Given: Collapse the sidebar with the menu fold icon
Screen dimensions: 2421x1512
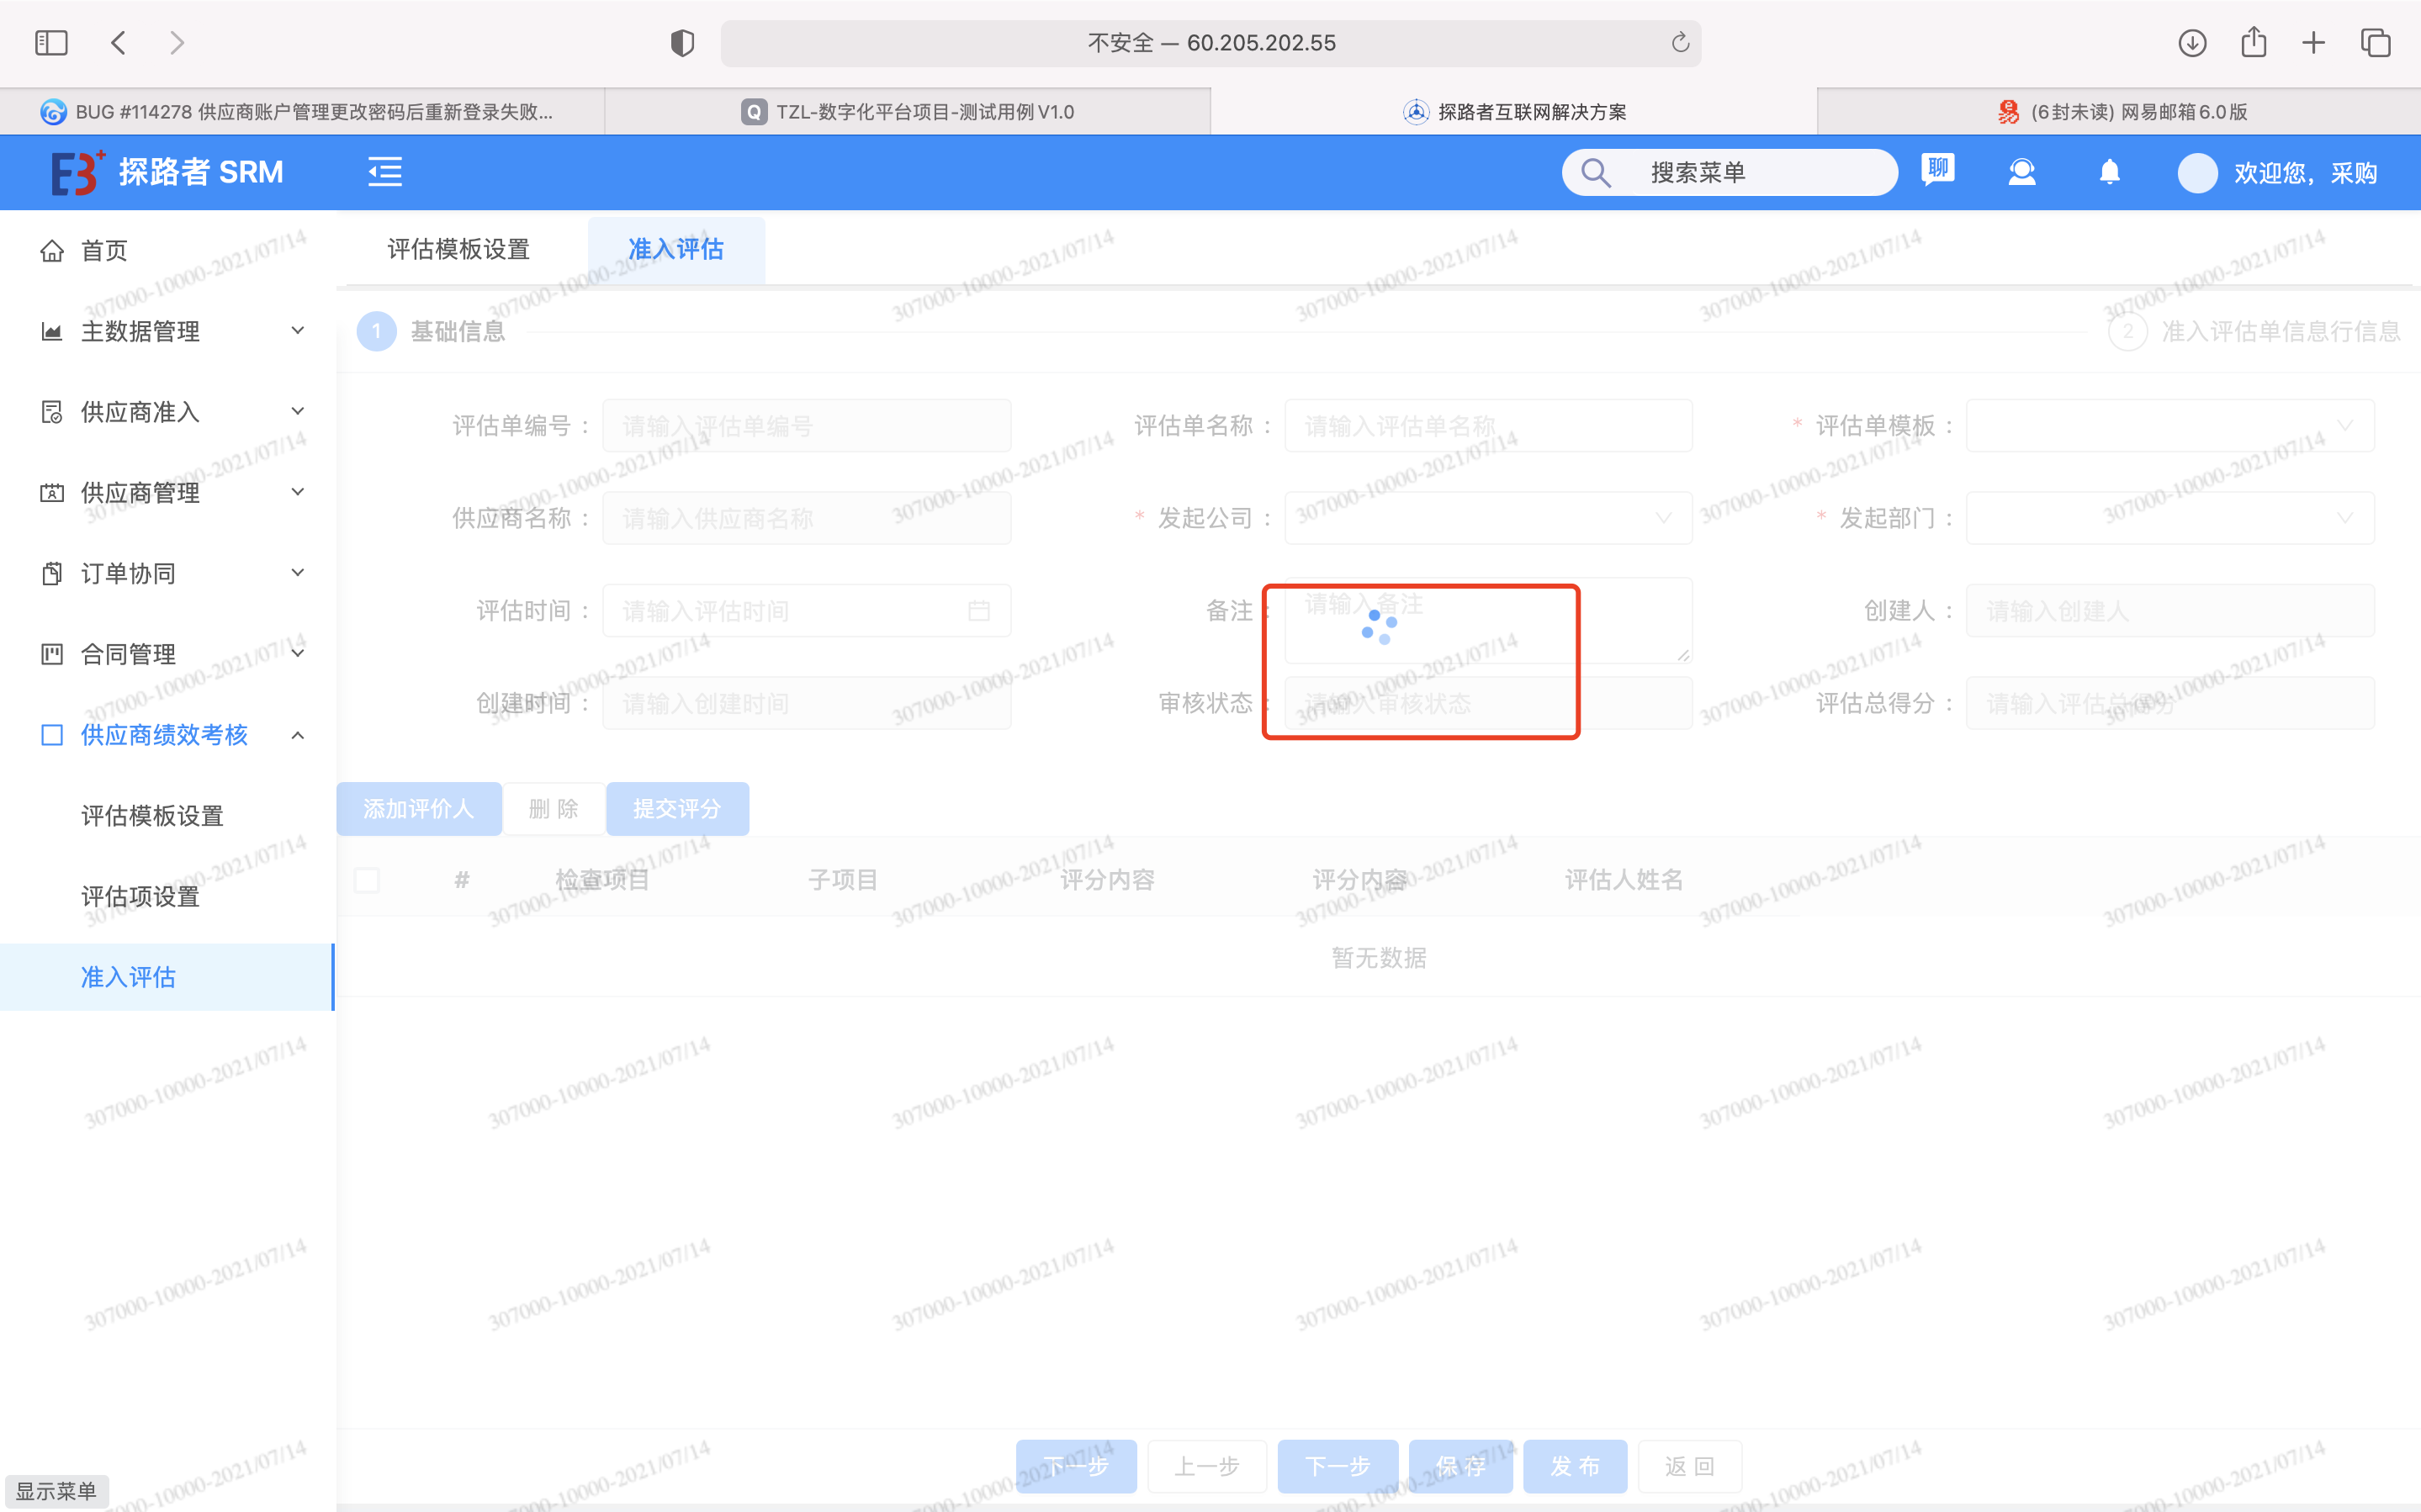Looking at the screenshot, I should pos(385,172).
